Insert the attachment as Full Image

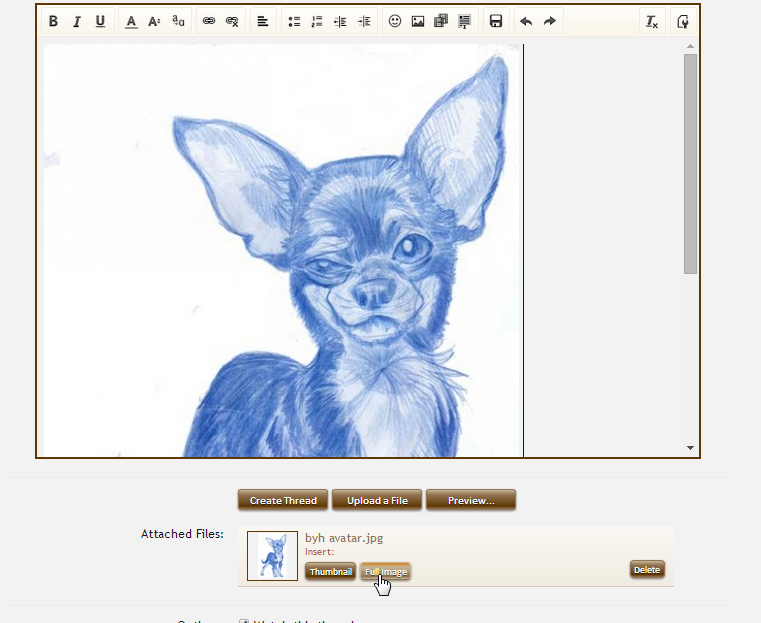click(386, 572)
